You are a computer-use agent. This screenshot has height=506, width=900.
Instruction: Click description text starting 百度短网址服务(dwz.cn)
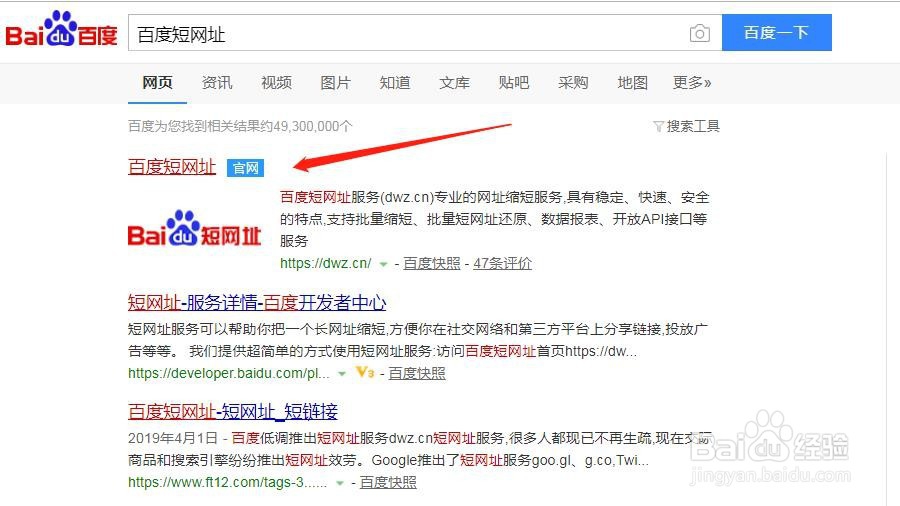(x=494, y=219)
